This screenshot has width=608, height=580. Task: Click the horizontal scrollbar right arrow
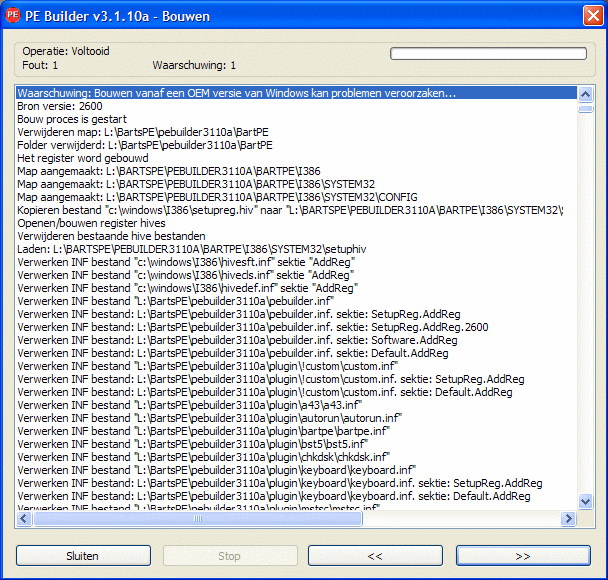click(x=569, y=518)
